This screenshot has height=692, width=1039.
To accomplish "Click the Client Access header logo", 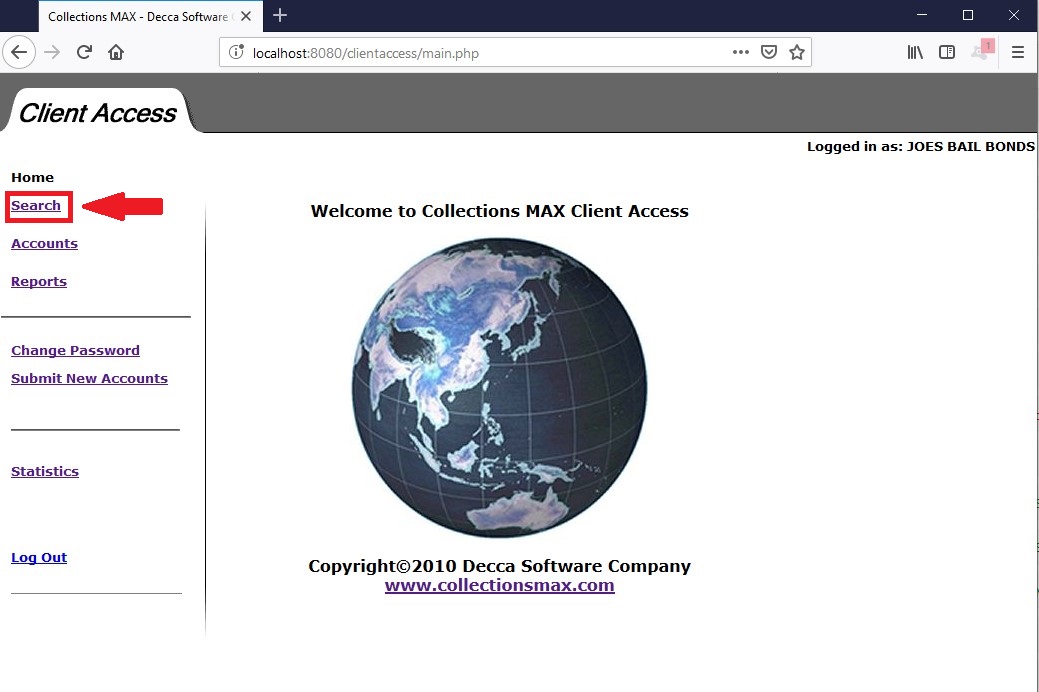I will (98, 113).
